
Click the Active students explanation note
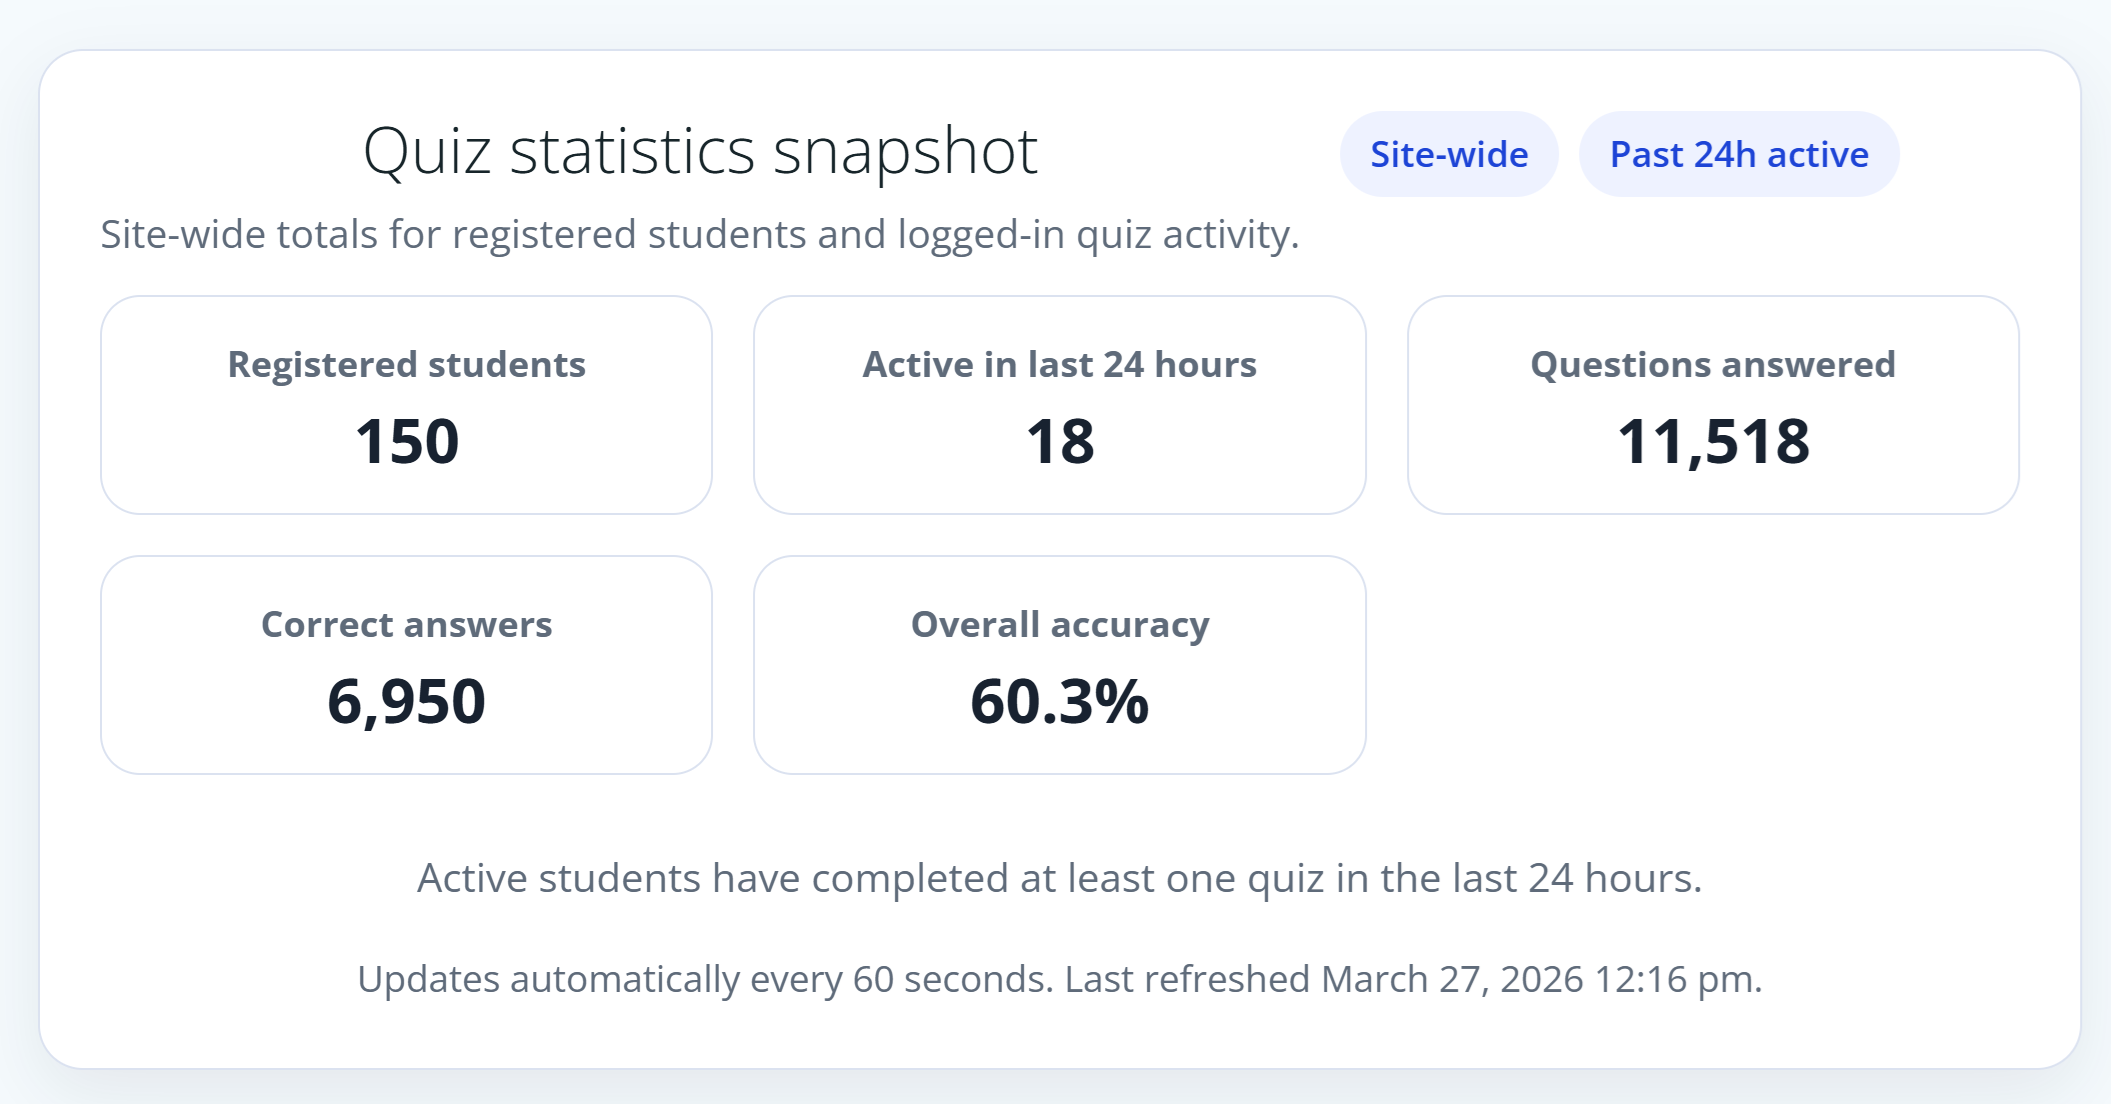(x=1059, y=879)
